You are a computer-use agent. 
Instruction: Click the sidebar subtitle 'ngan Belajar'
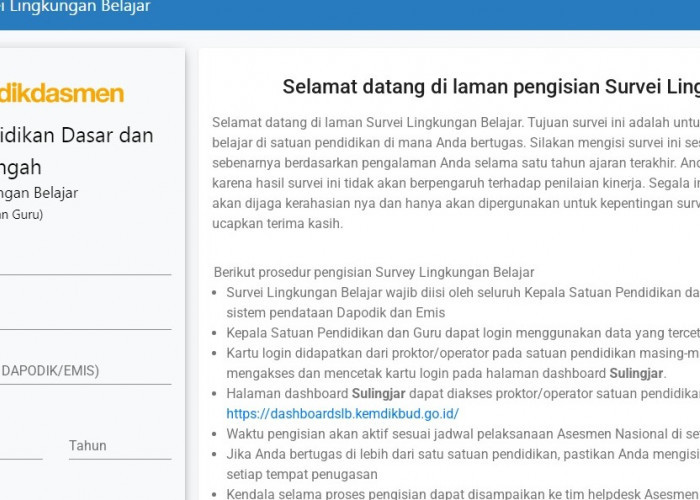[39, 193]
